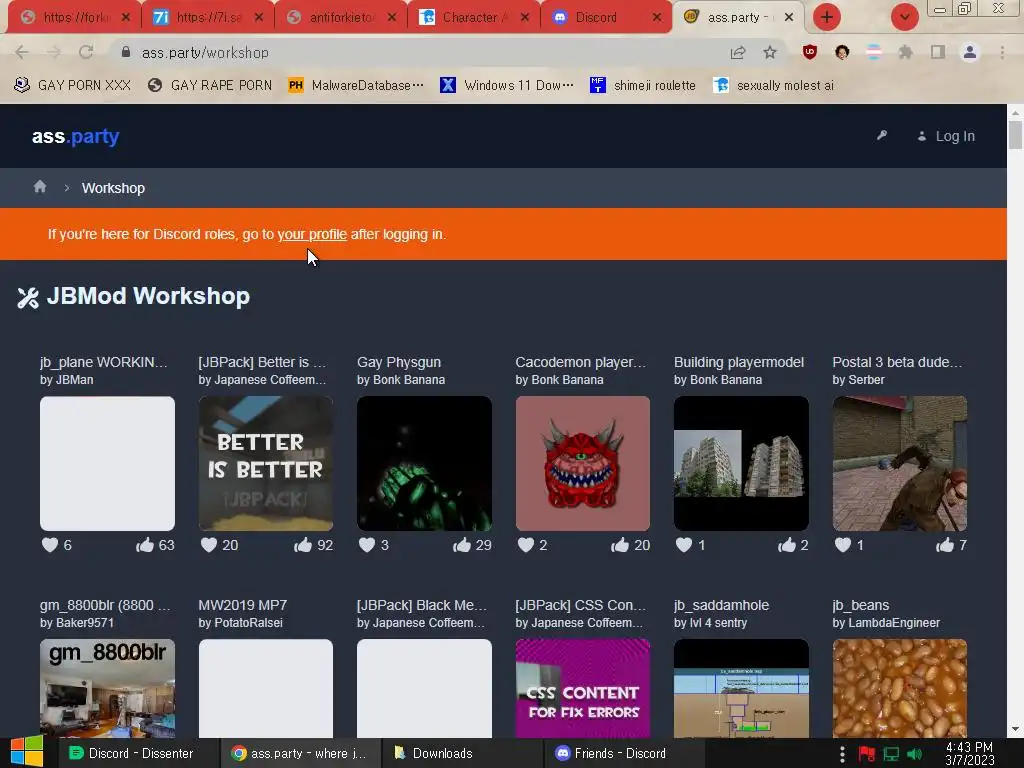Favorite the Better is Better item heart
The width and height of the screenshot is (1024, 768).
coord(208,545)
